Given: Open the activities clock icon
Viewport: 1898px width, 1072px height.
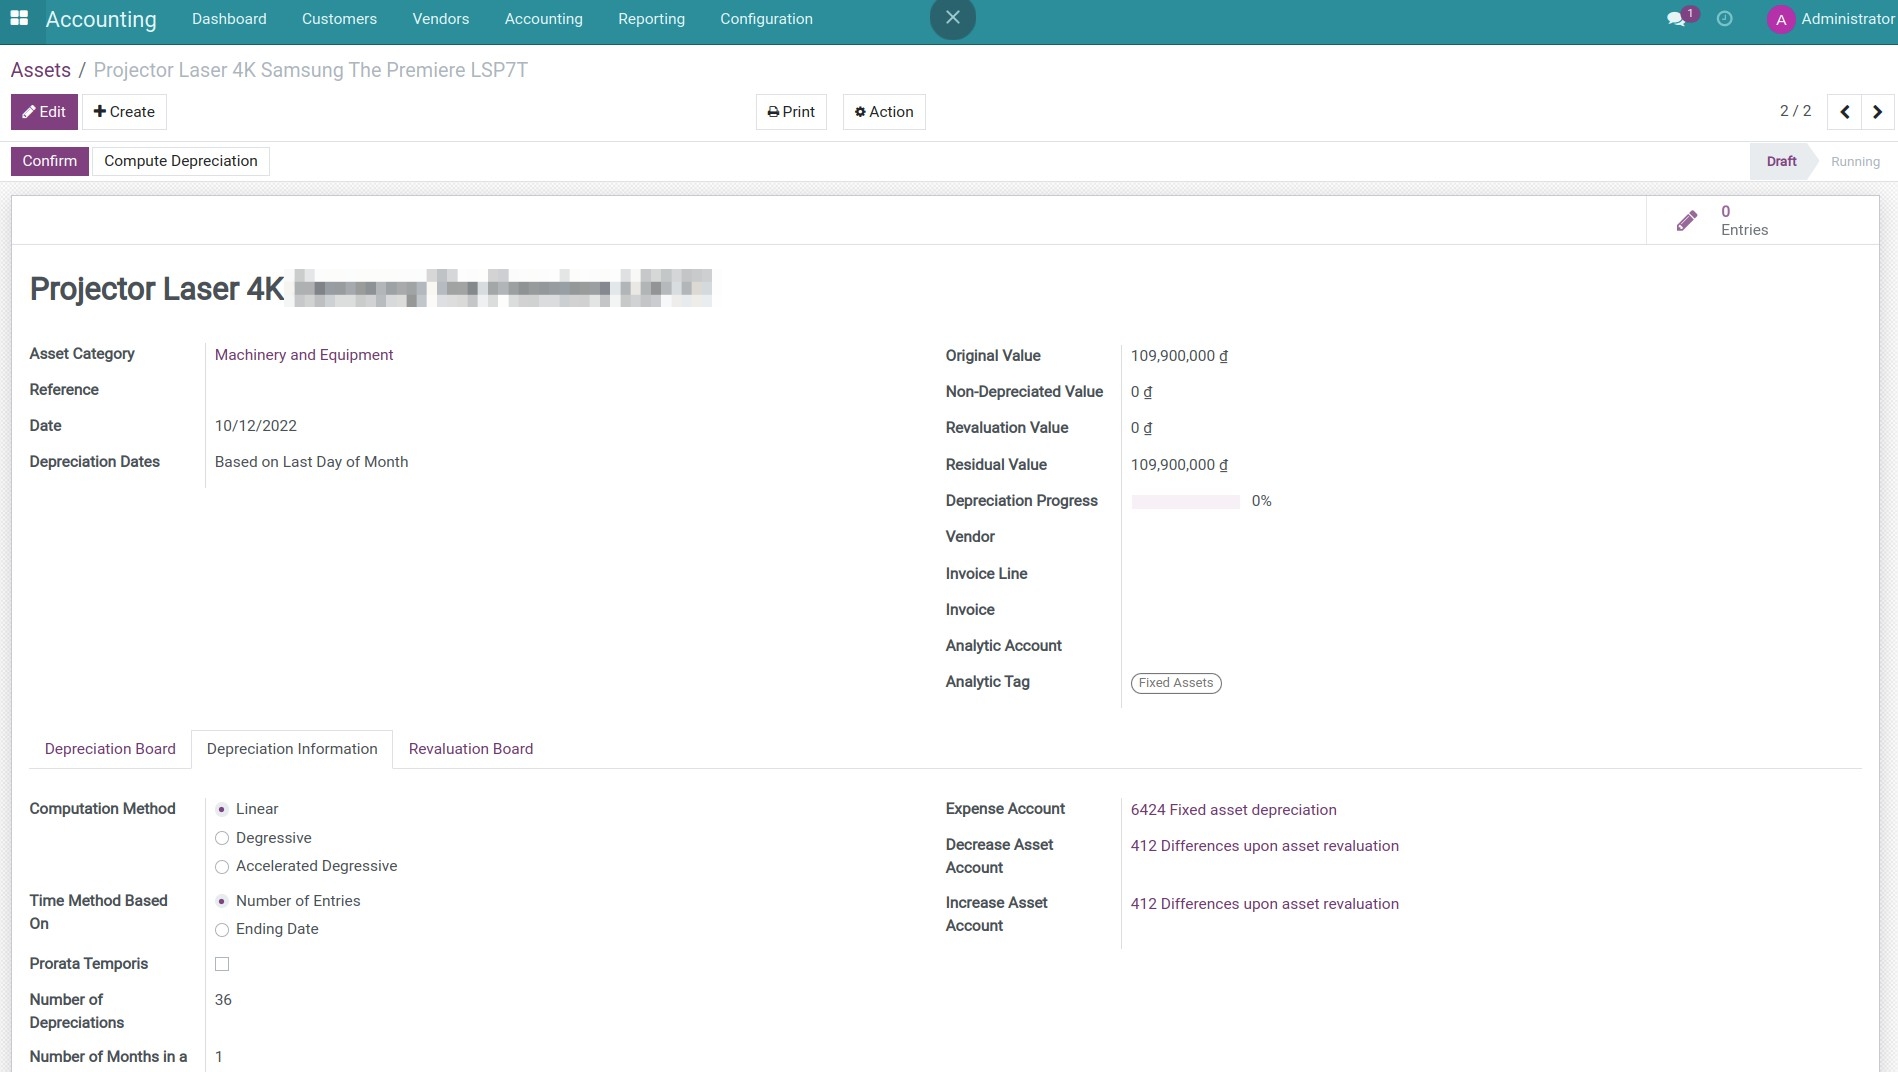Looking at the screenshot, I should (1724, 18).
